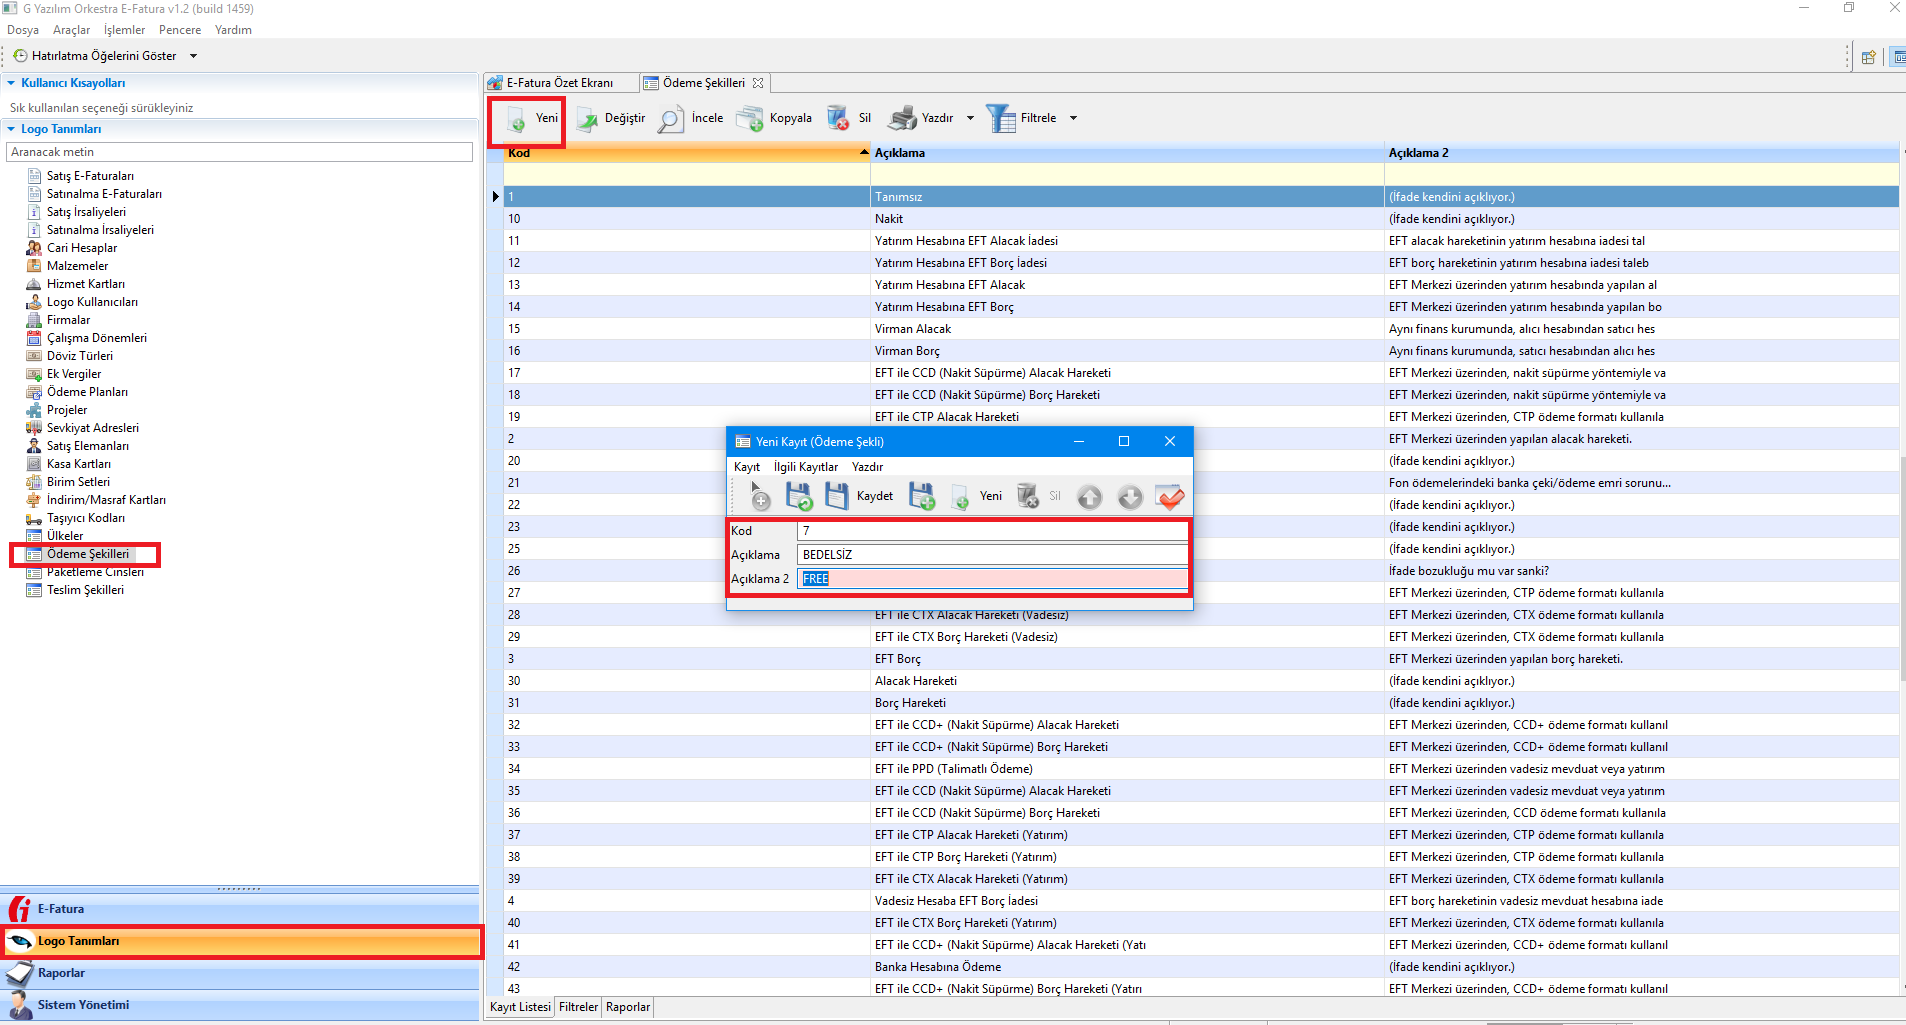Click the Açıklama field containing BEDELSİZ
The height and width of the screenshot is (1025, 1906).
click(992, 555)
